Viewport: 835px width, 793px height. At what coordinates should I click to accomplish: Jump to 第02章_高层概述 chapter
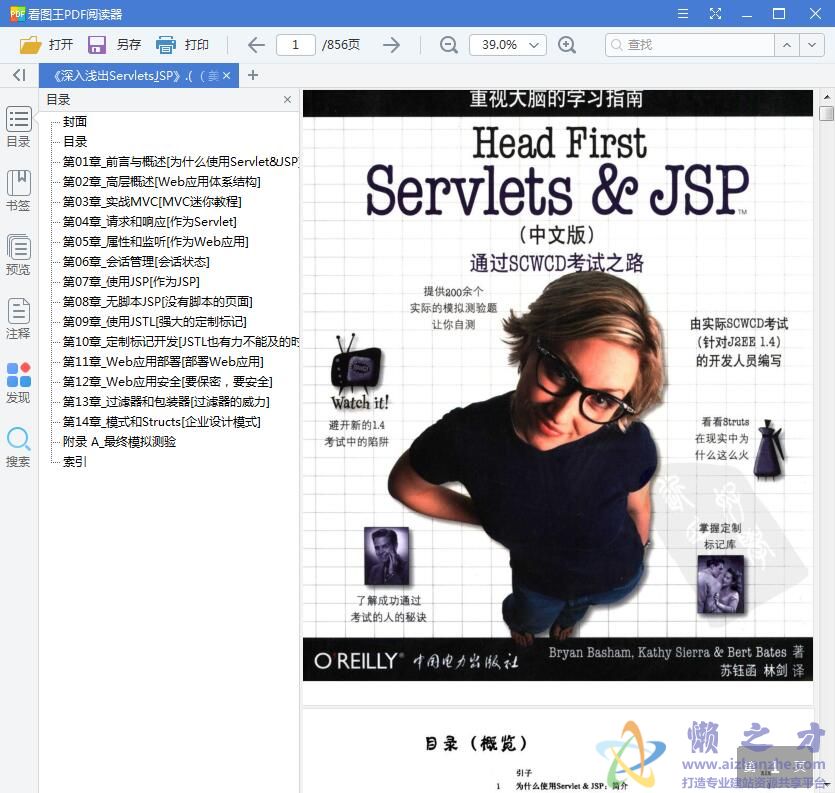[x=162, y=182]
